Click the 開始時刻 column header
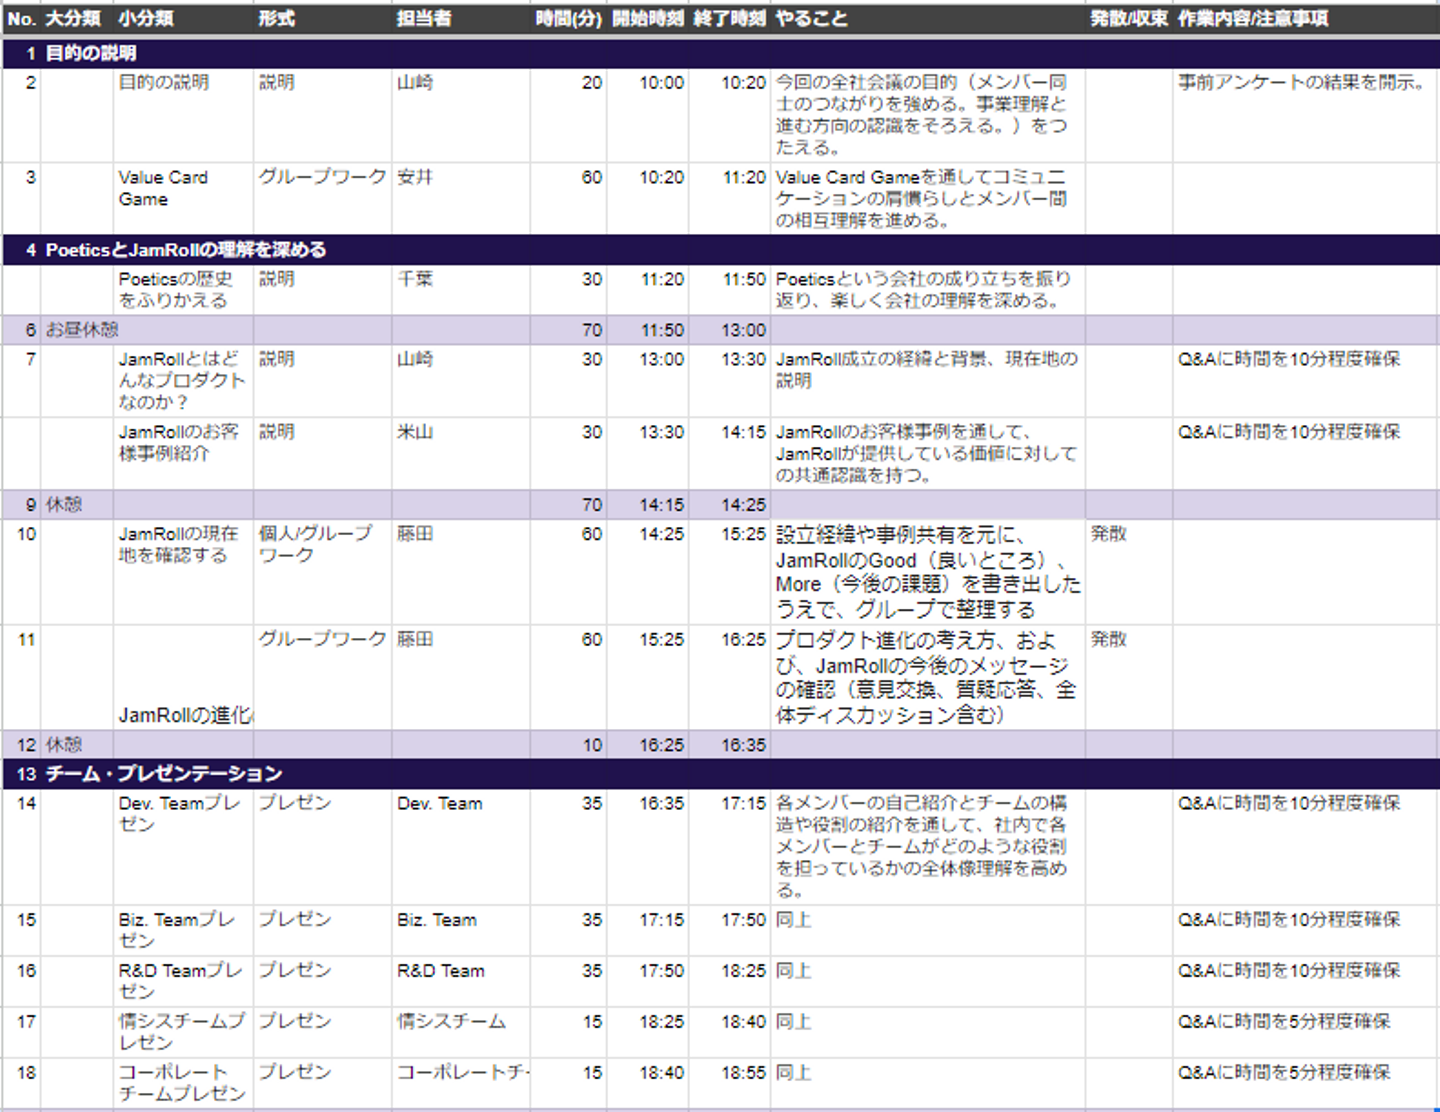Viewport: 1440px width, 1112px height. (x=648, y=19)
